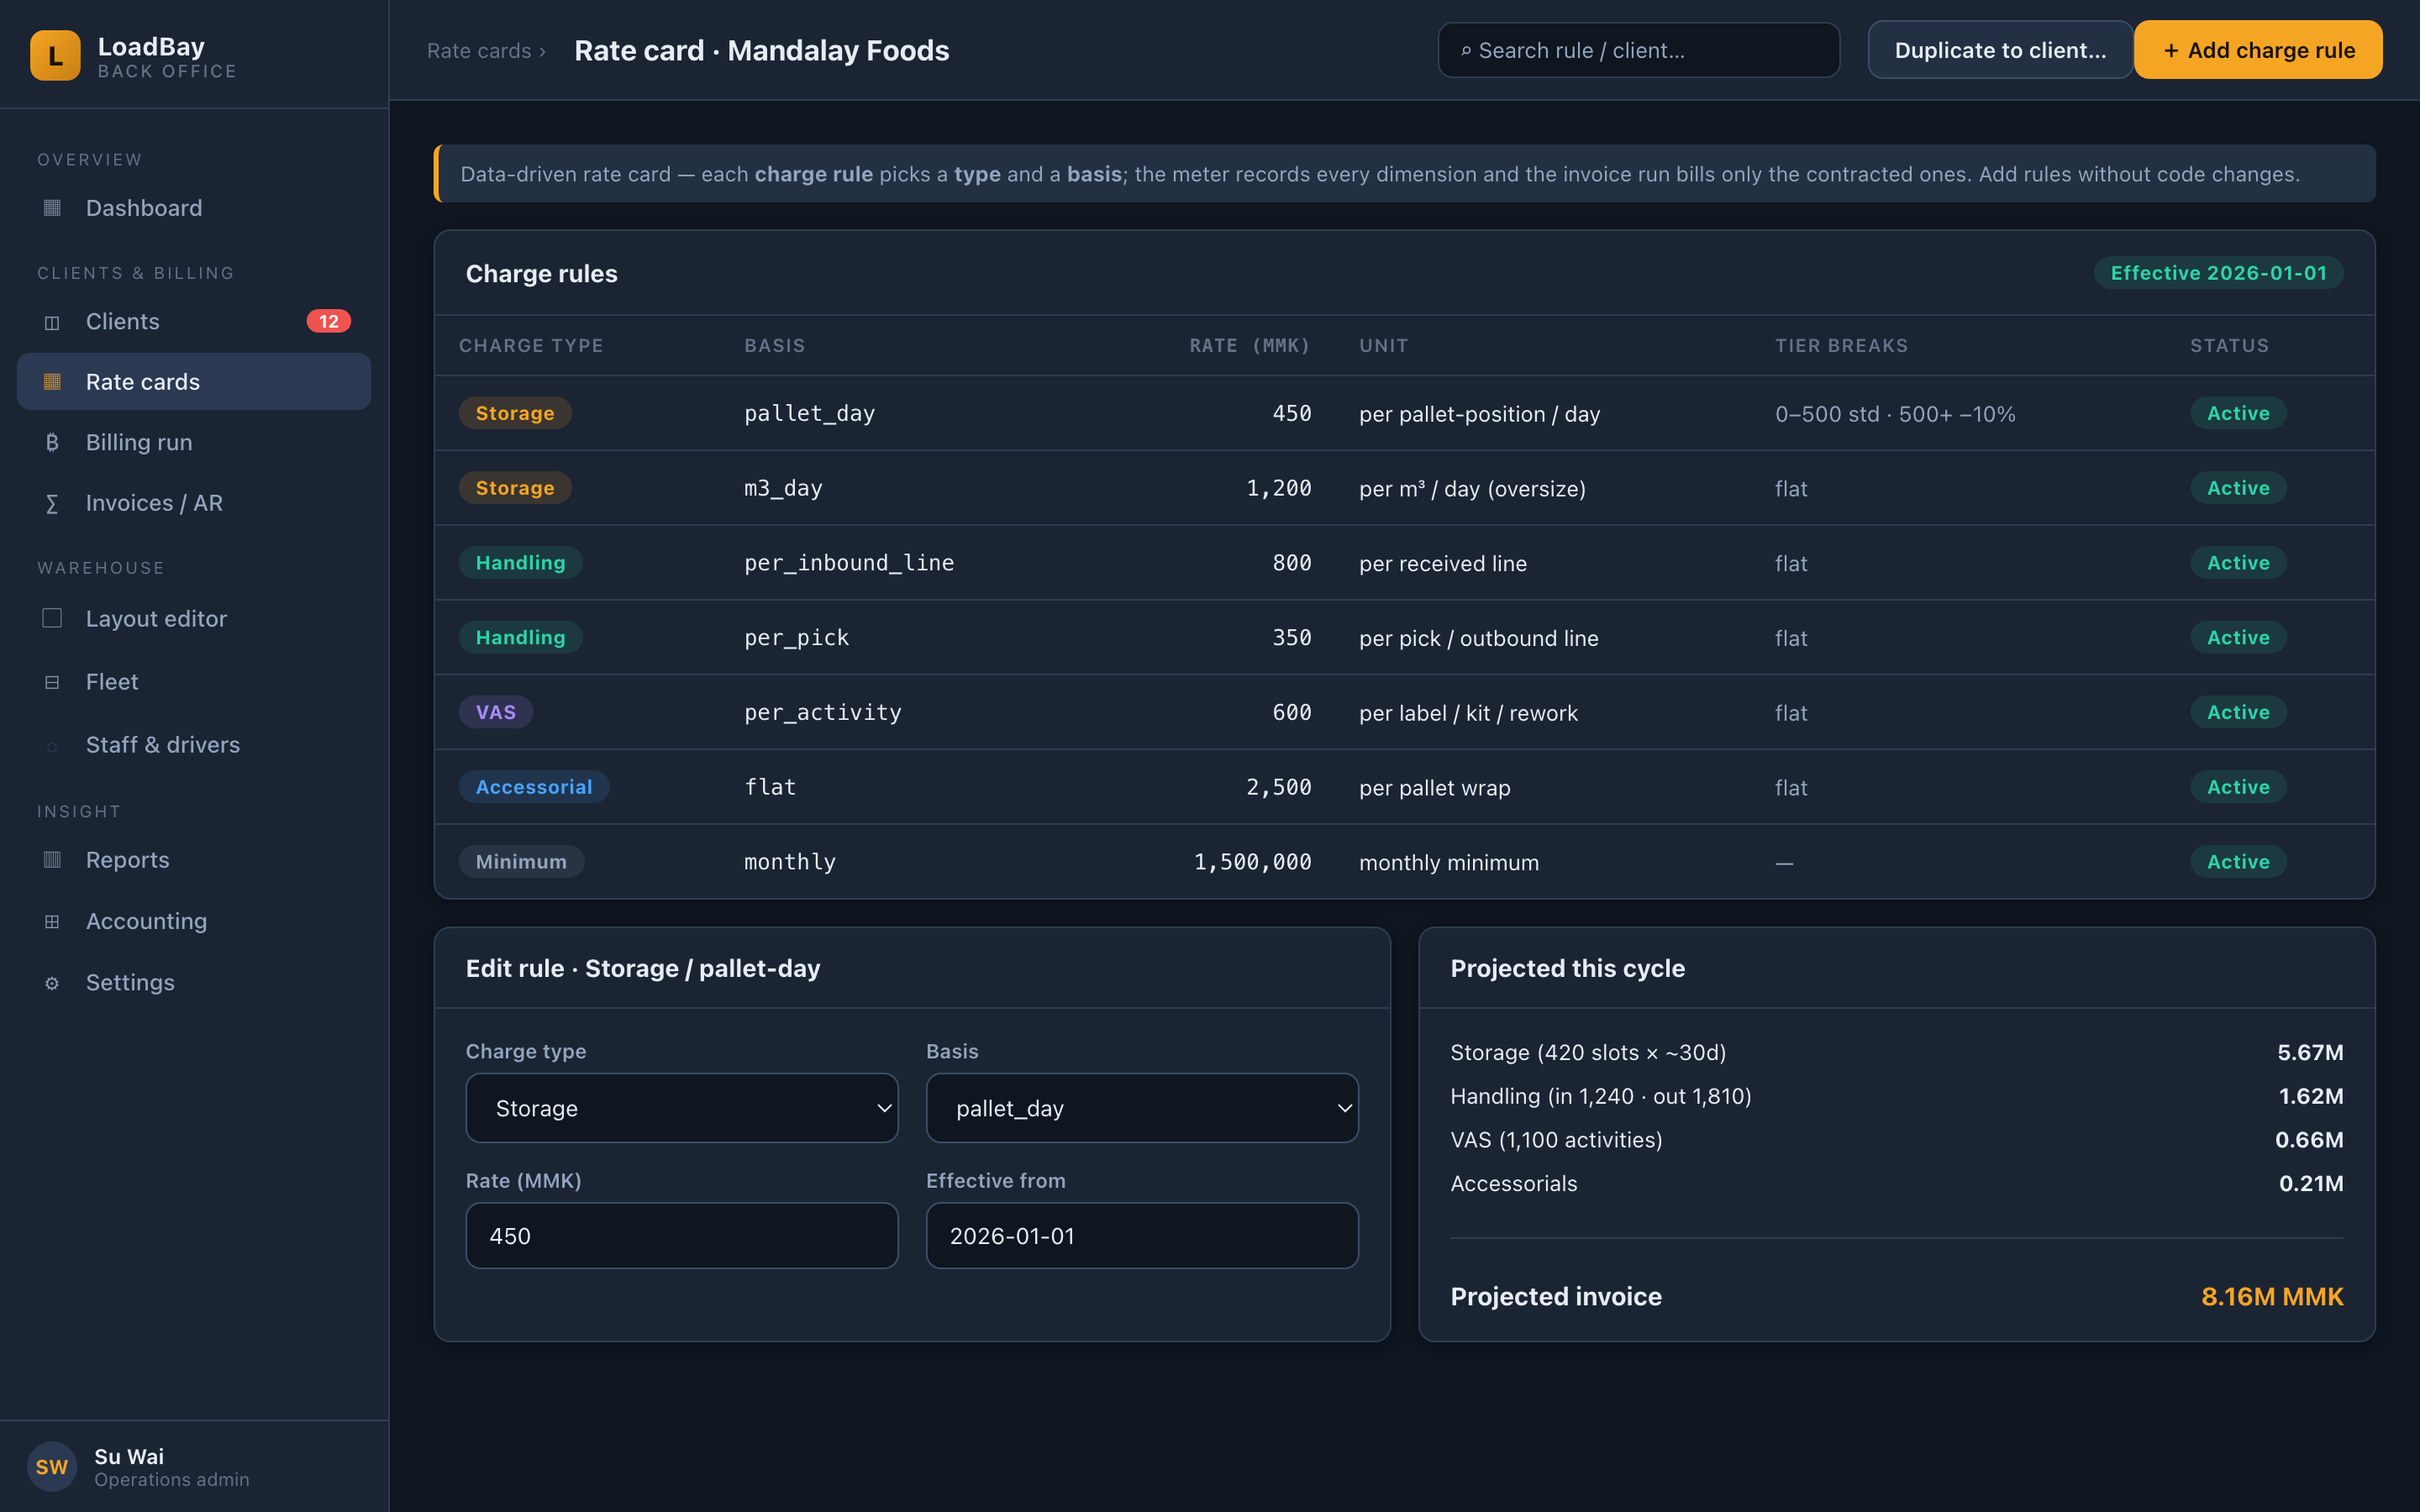Click the LoadBay logo icon
2420x1512 pixels.
(55, 55)
